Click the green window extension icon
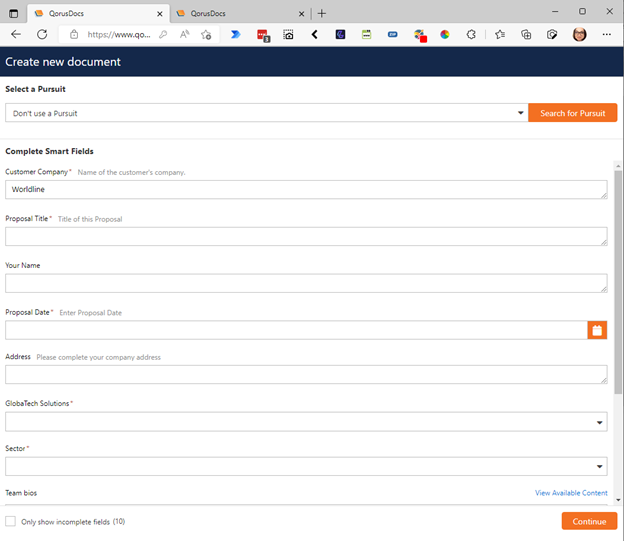This screenshot has width=624, height=541. pos(367,35)
